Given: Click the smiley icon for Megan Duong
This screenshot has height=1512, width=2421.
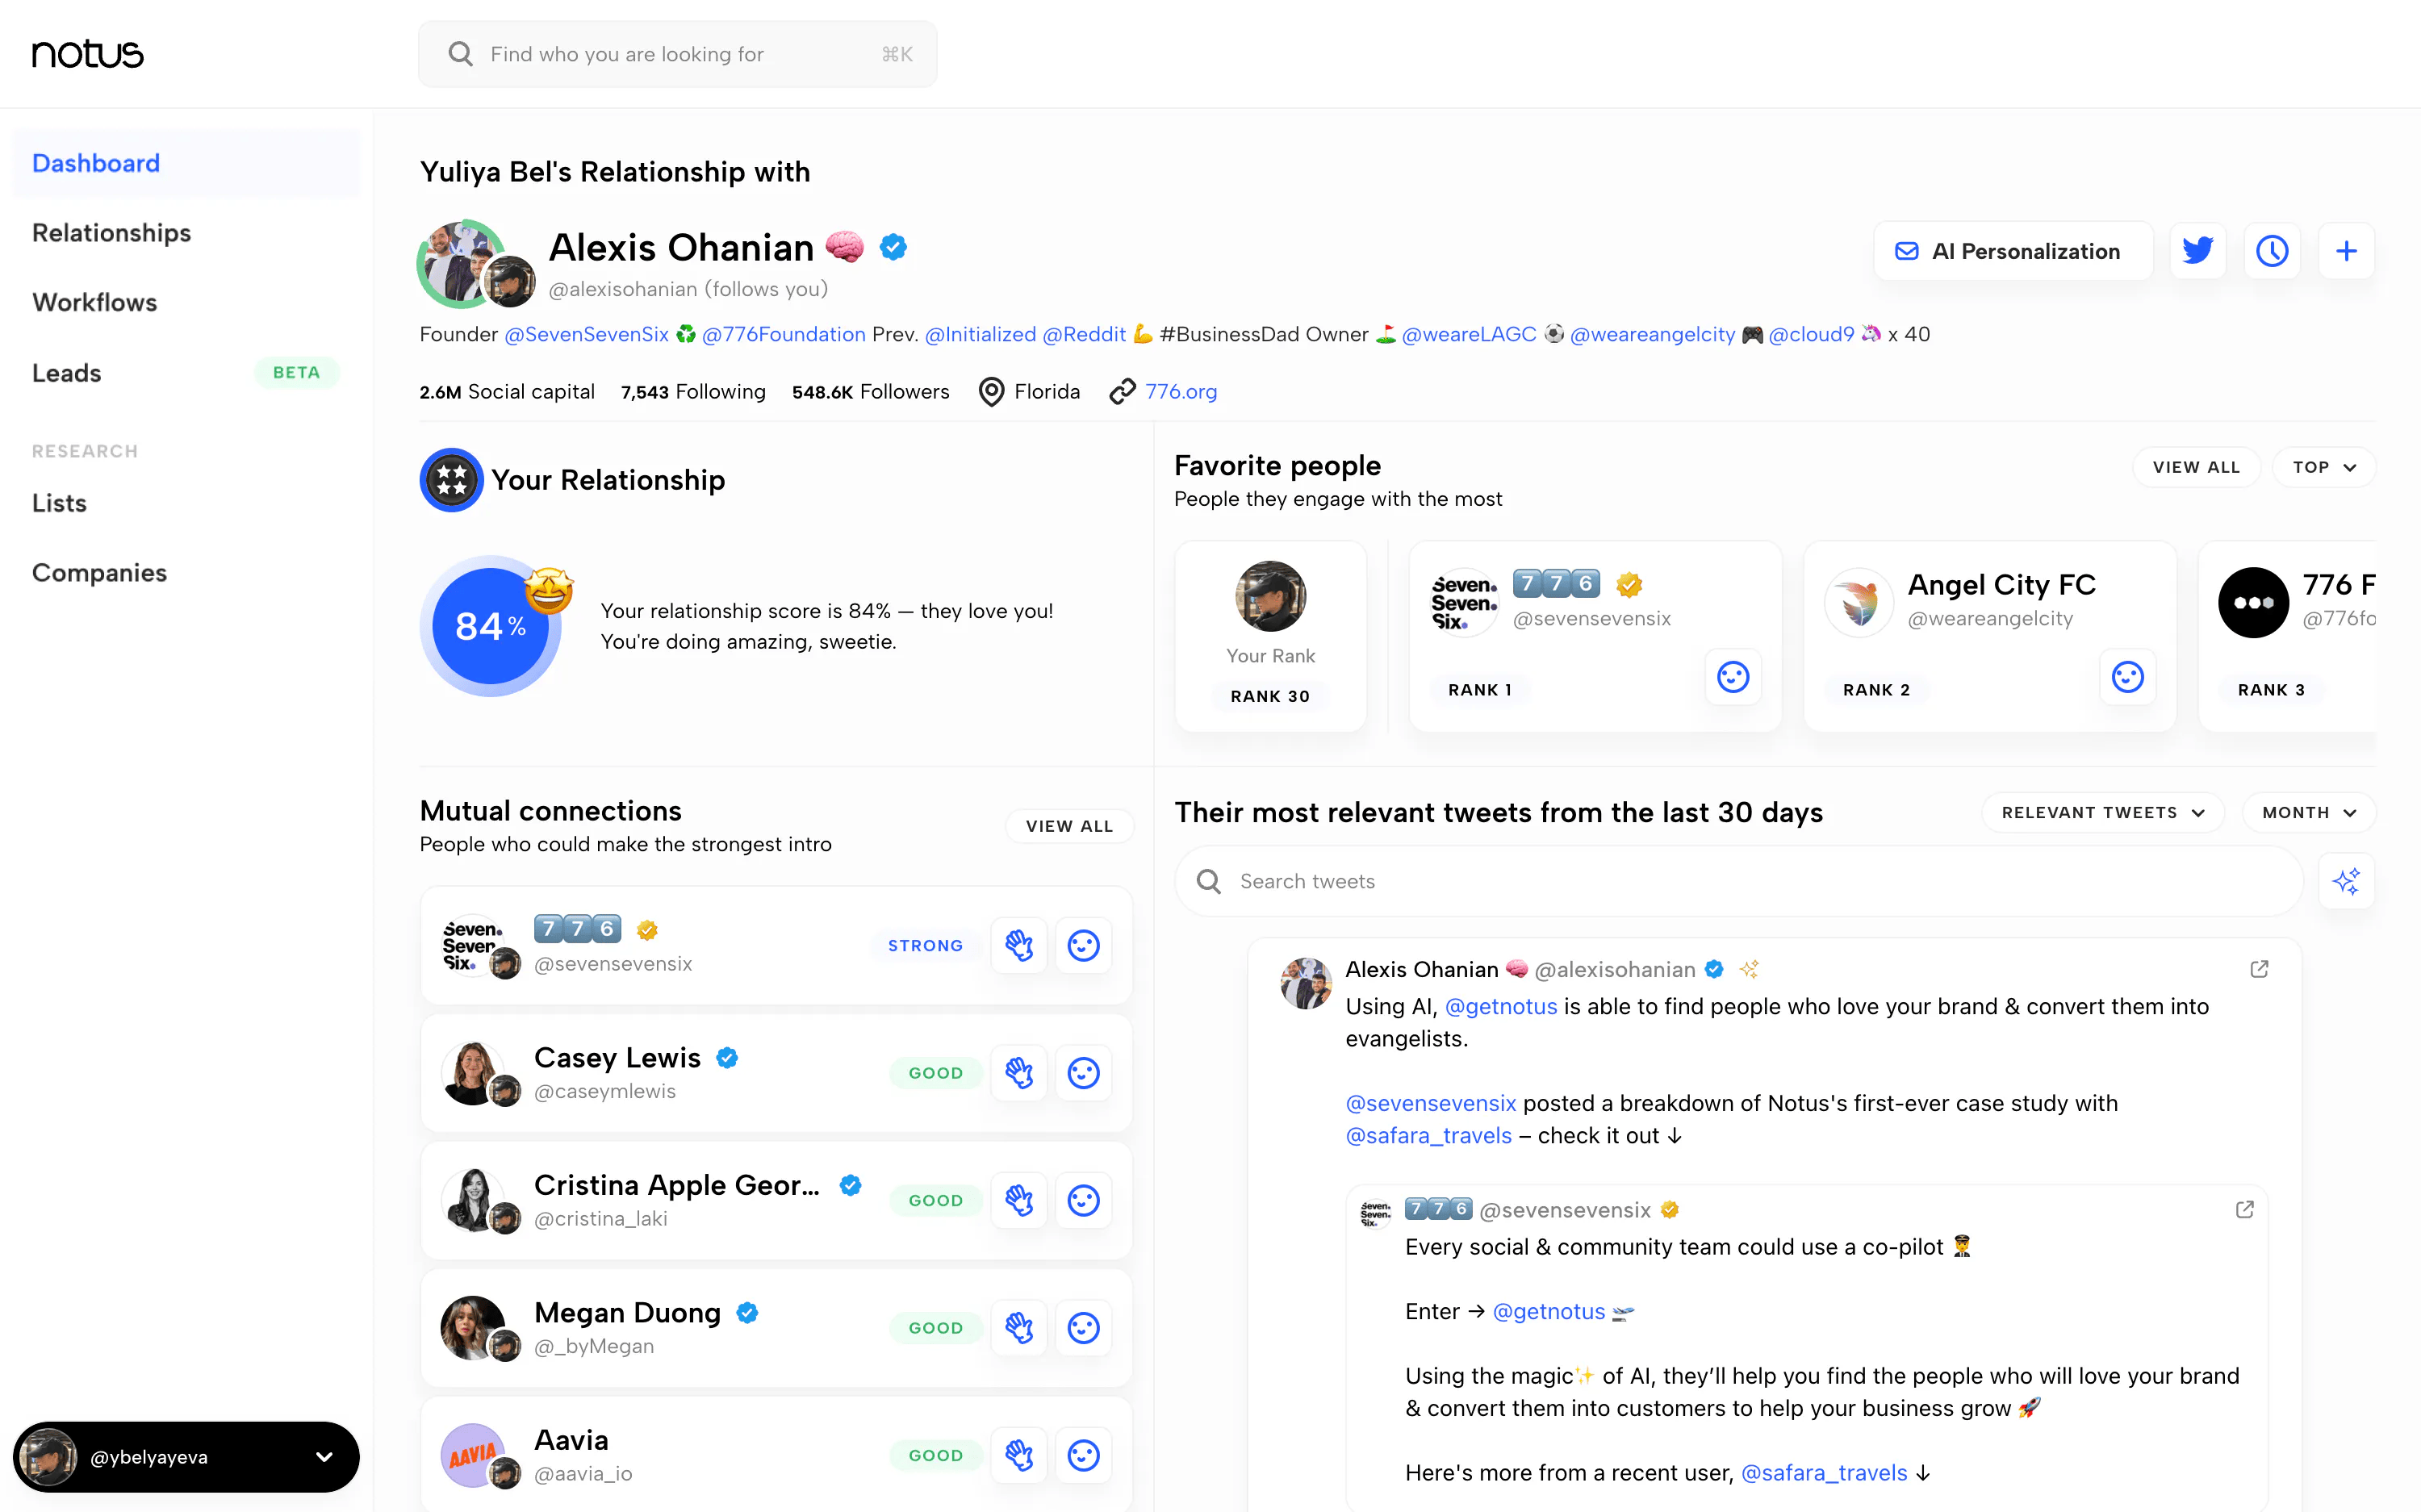Looking at the screenshot, I should [1083, 1328].
